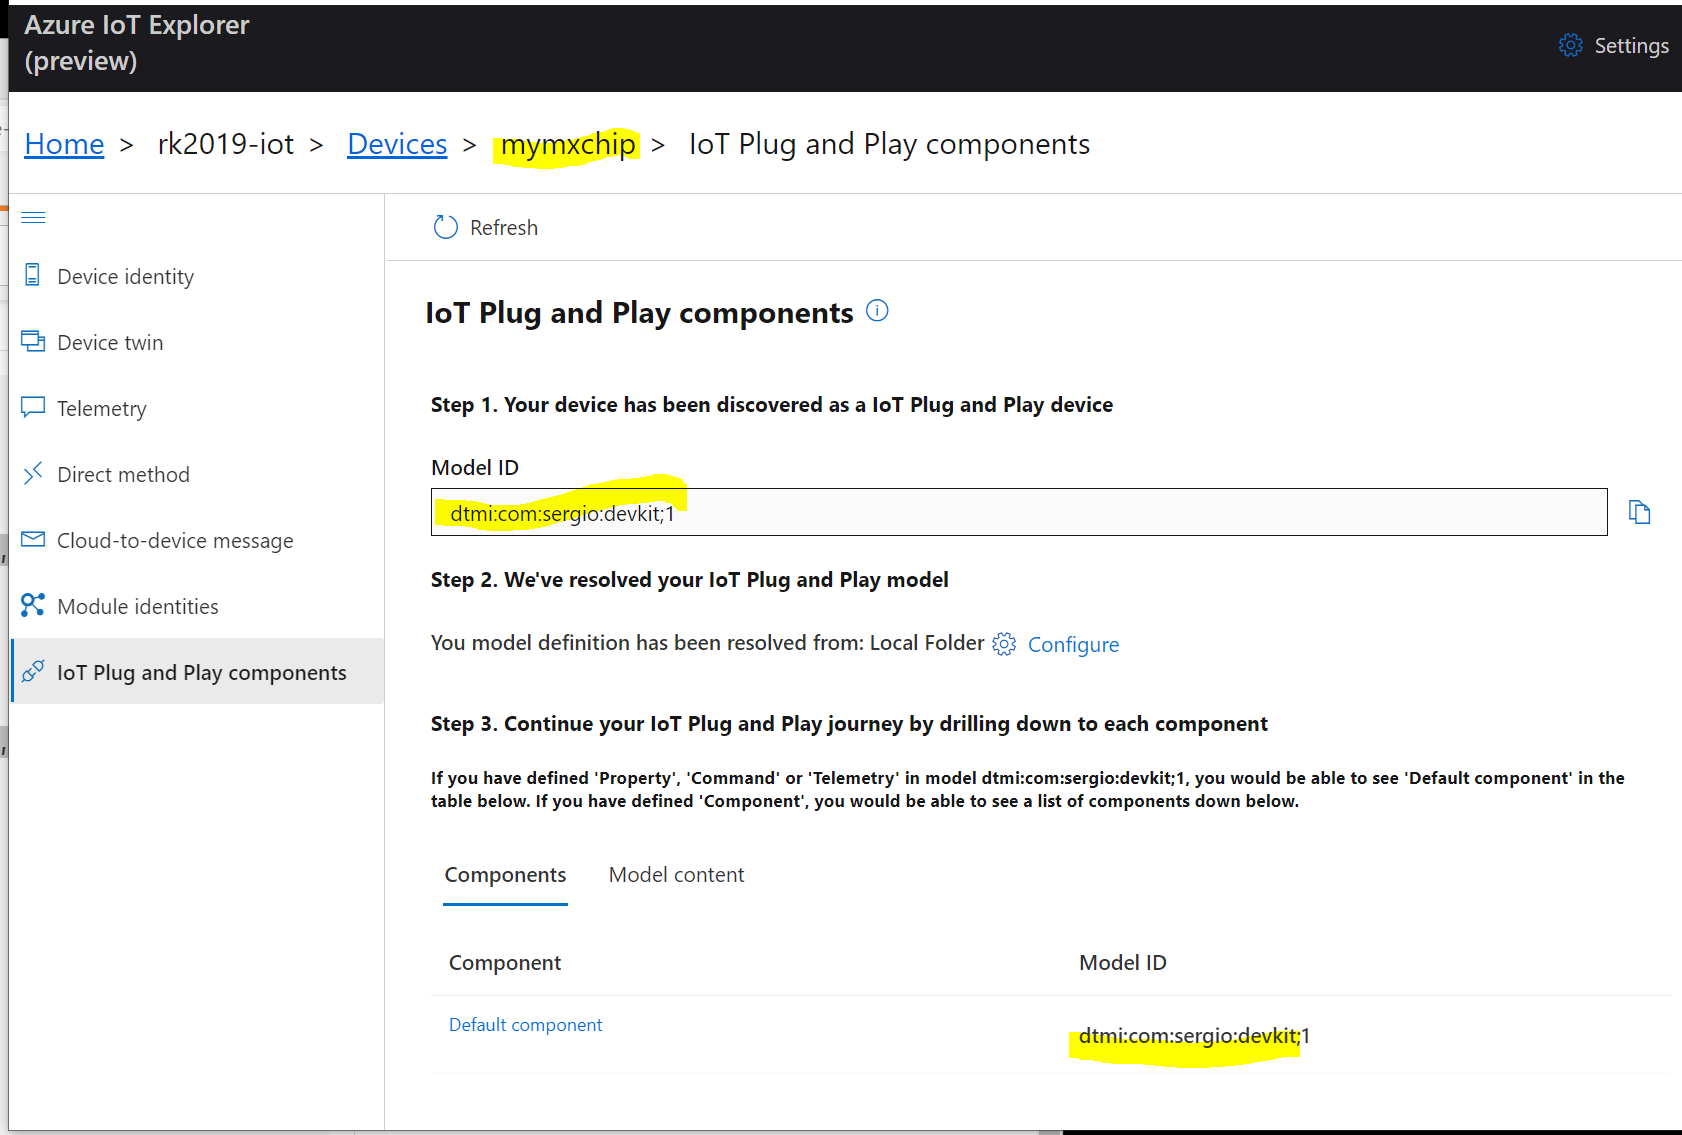Select IoT Plug and Play components nav item

(x=198, y=672)
